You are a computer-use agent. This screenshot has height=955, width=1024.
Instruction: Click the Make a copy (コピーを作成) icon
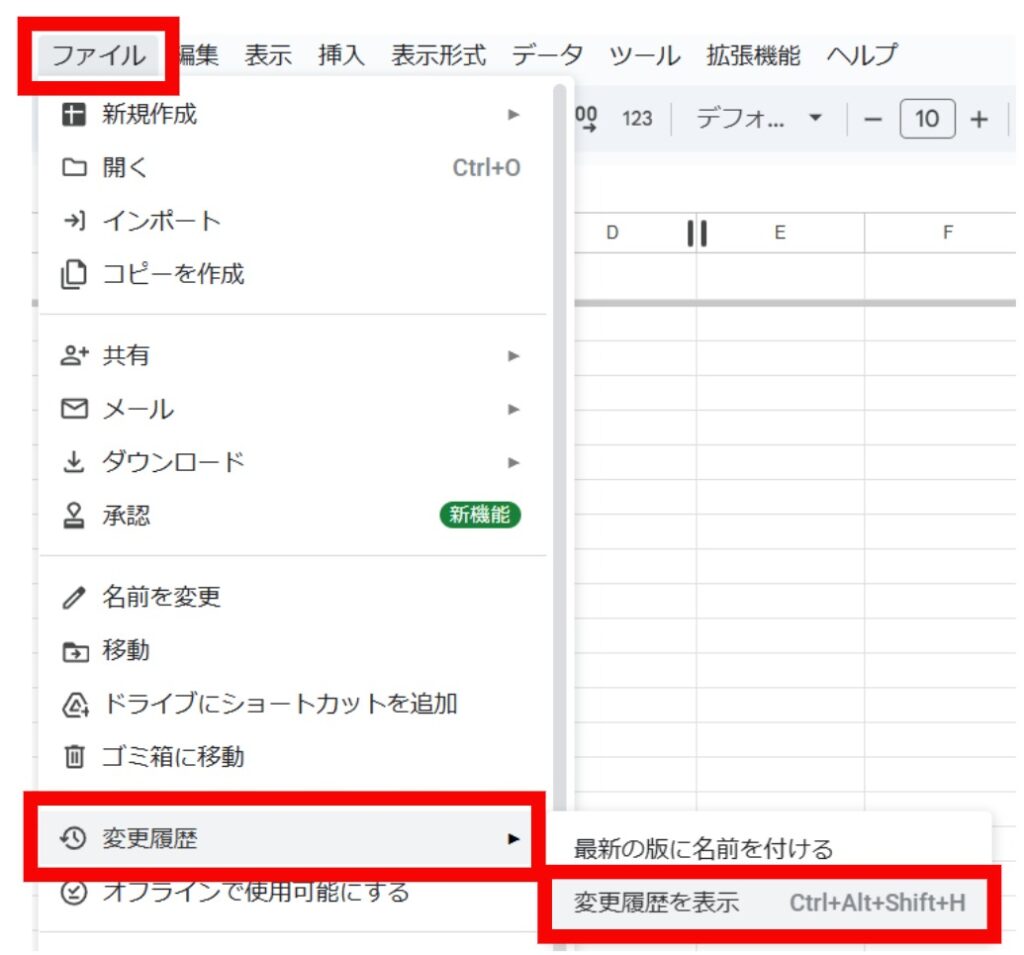pos(74,274)
